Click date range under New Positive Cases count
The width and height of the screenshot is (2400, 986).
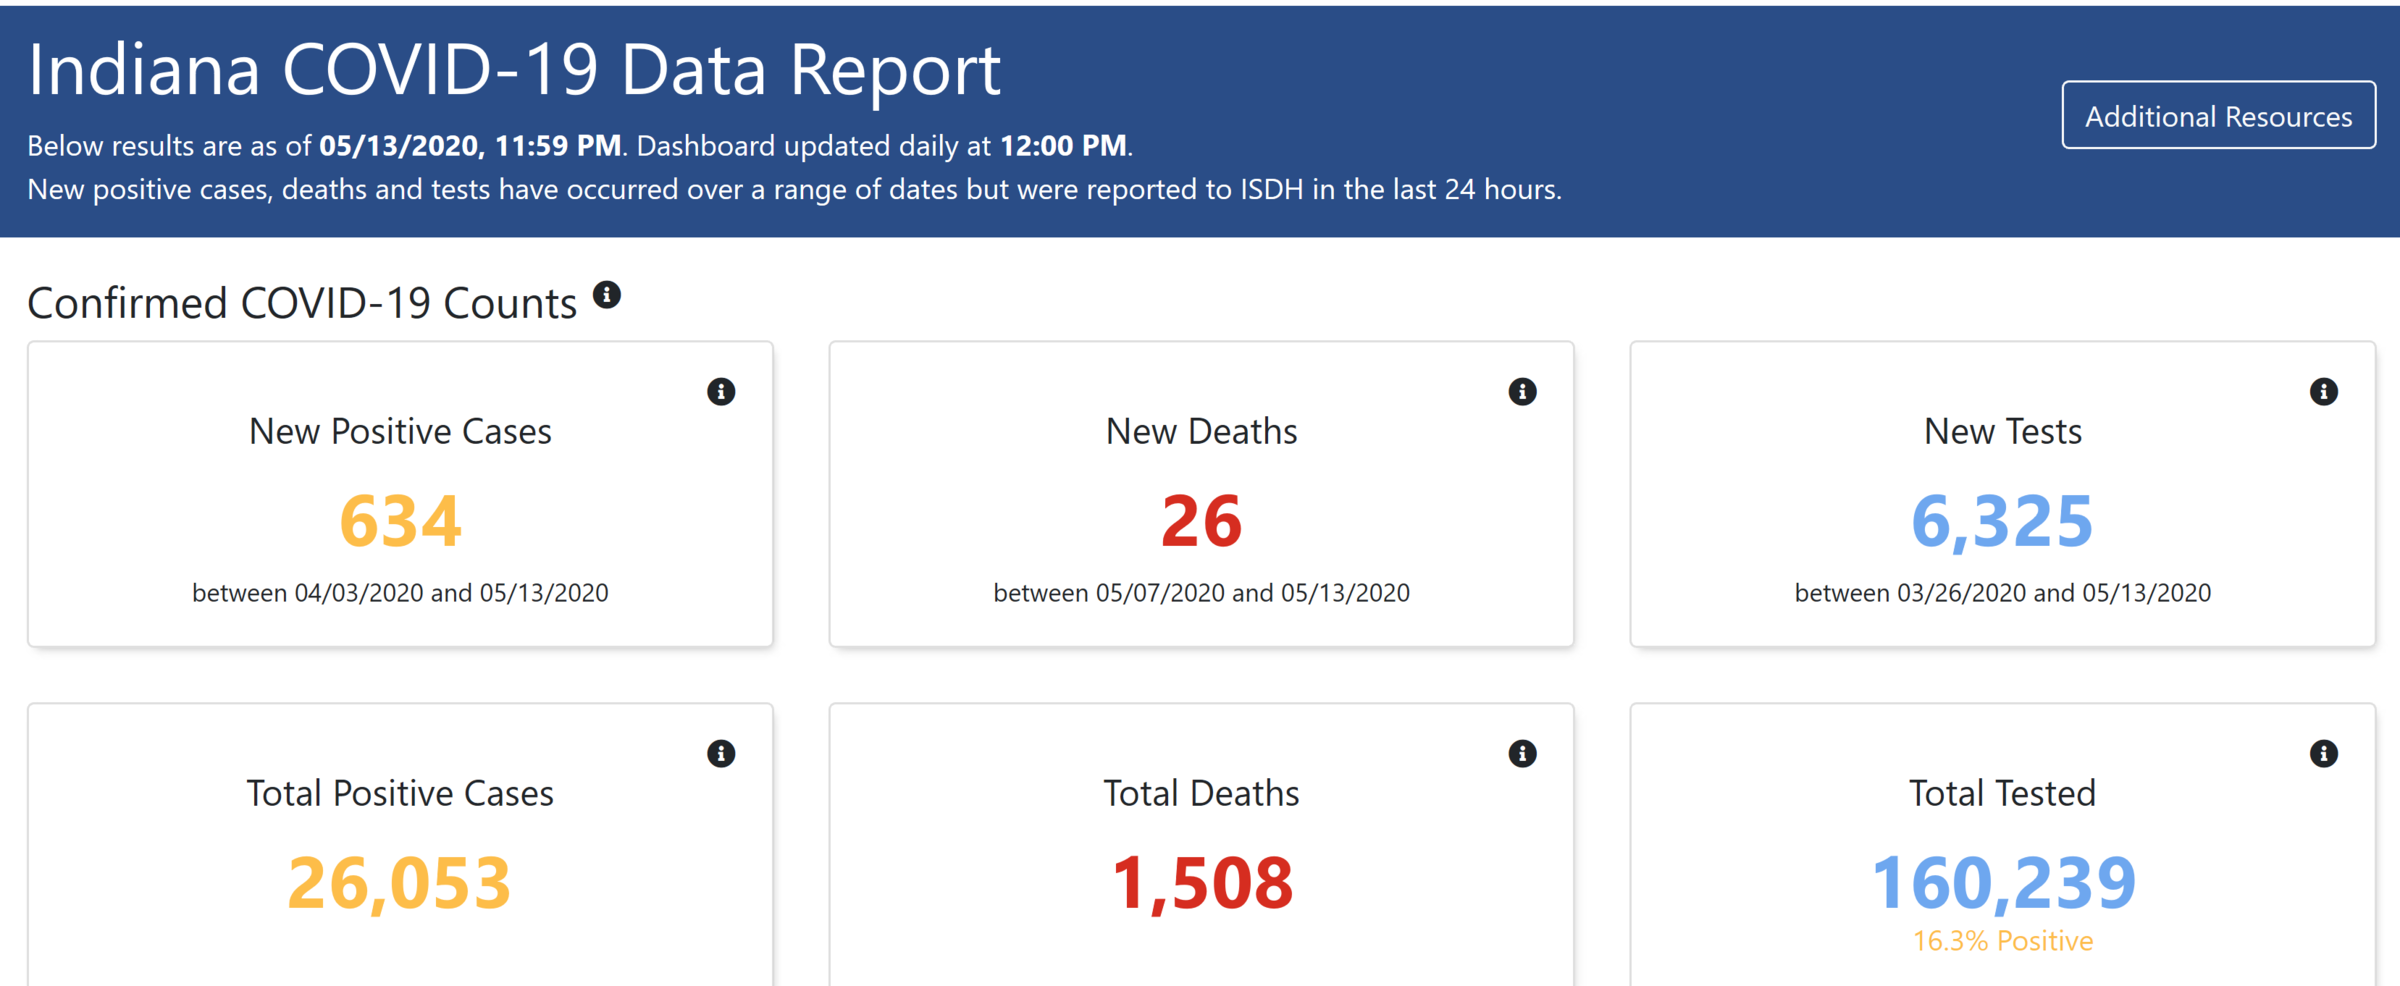tap(400, 593)
